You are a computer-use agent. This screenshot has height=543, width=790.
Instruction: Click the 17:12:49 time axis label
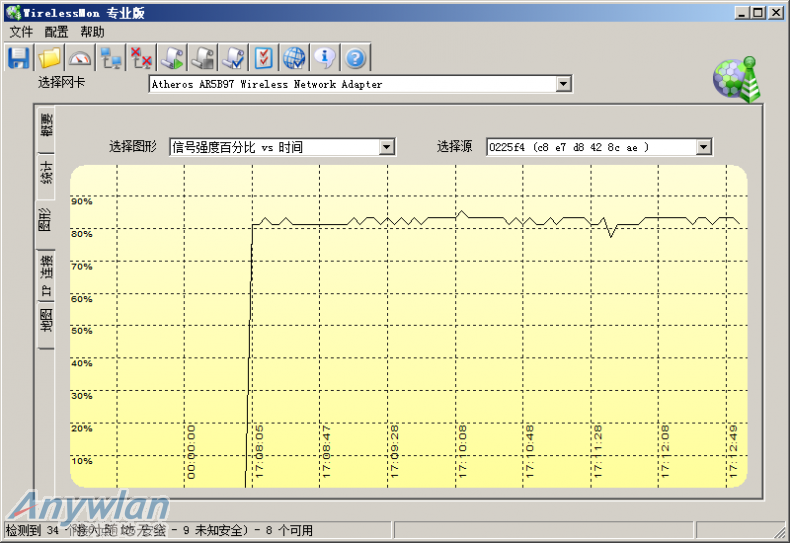pyautogui.click(x=733, y=451)
